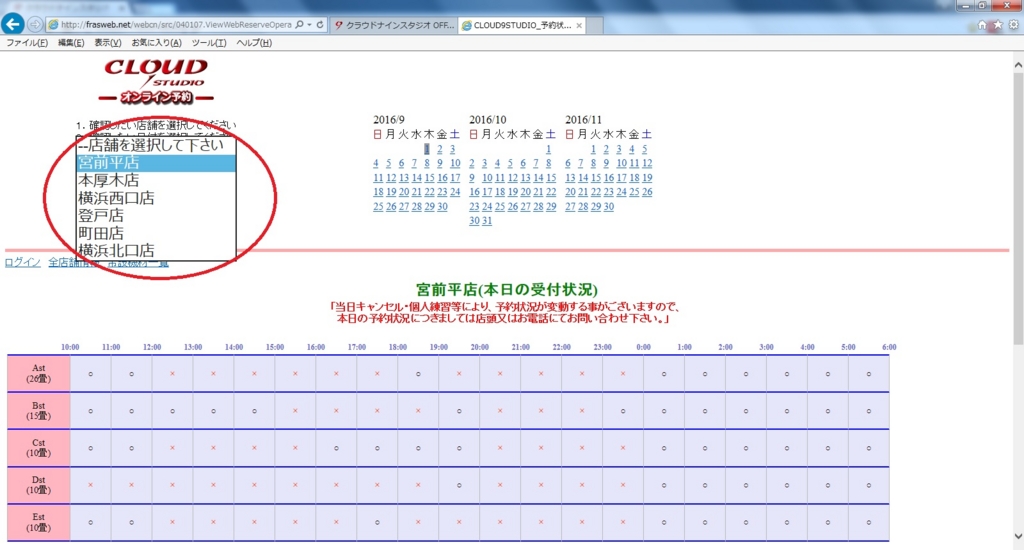Open the 編集(E) menu
Viewport: 1024px width, 550px height.
click(71, 42)
